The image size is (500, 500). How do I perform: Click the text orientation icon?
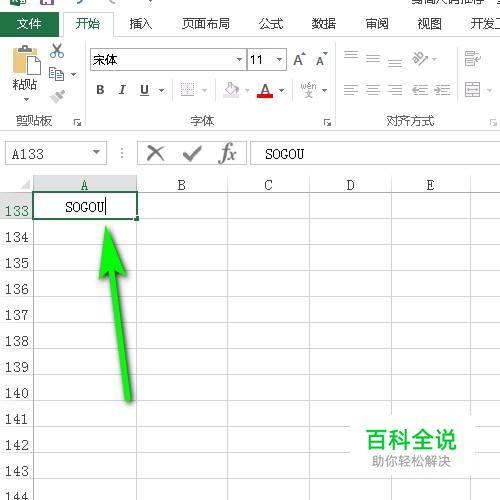tap(420, 59)
